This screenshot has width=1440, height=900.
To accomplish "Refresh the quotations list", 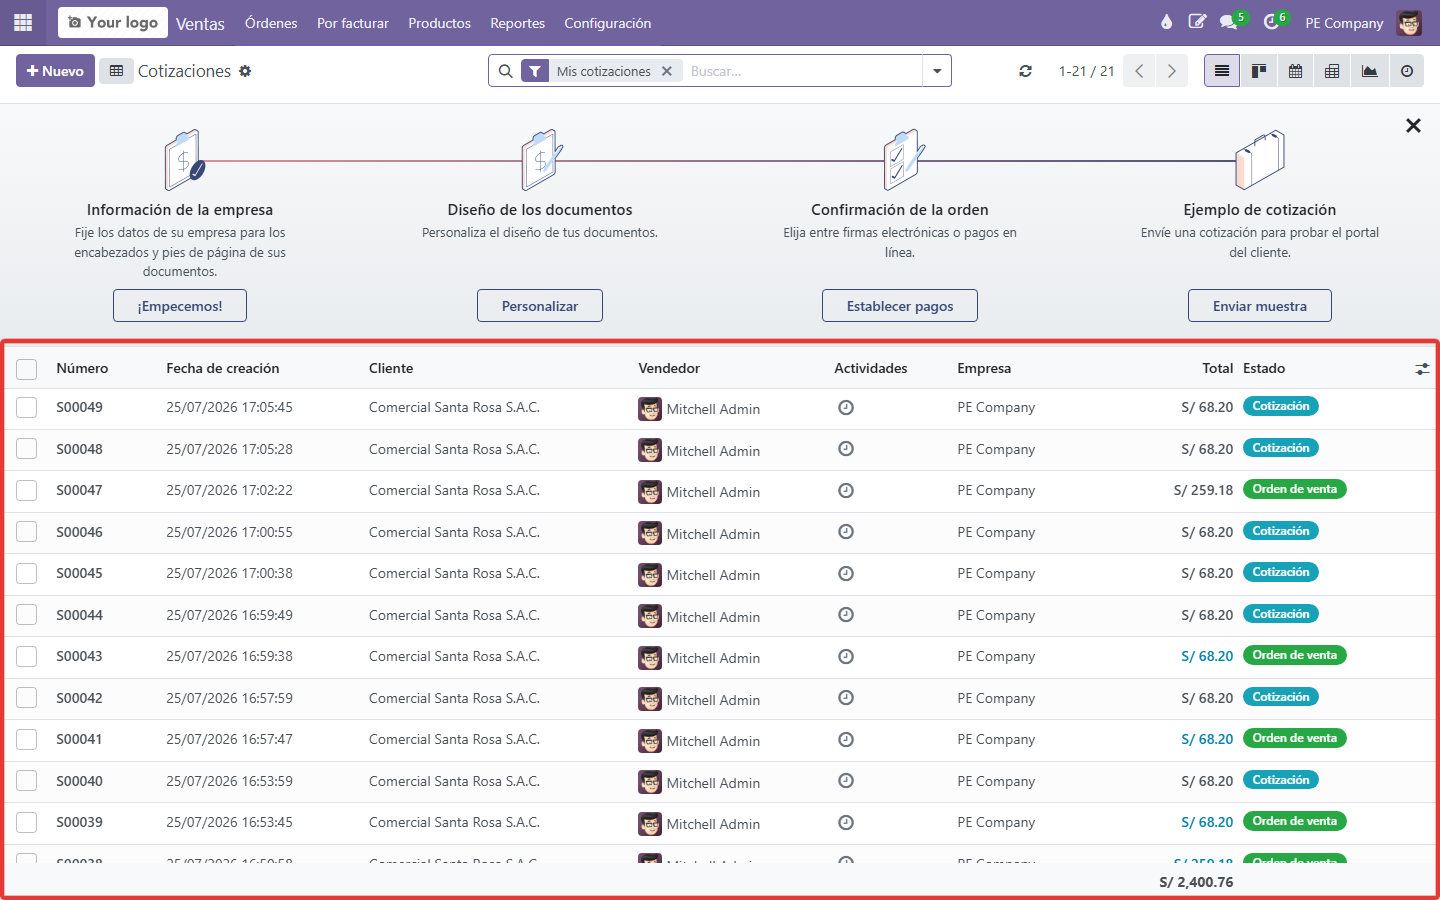I will [1025, 71].
